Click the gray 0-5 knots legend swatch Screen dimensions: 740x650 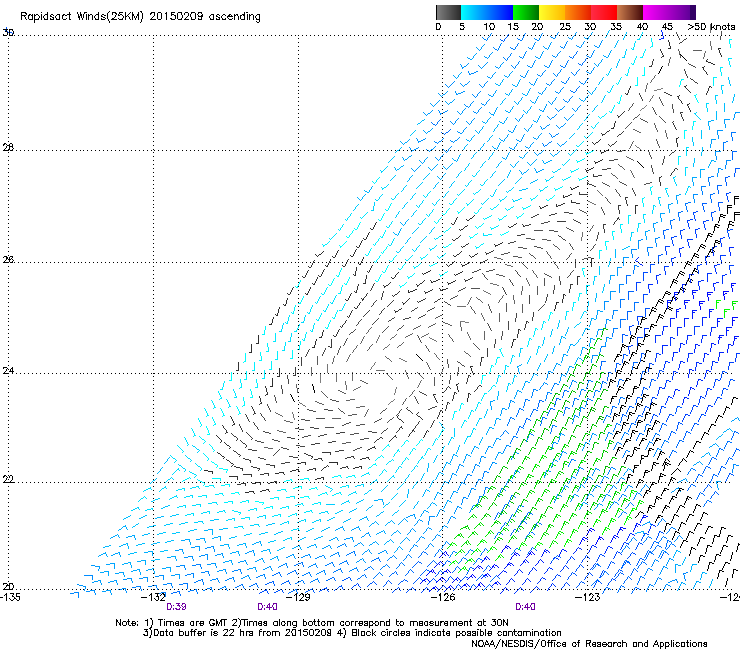click(x=448, y=12)
